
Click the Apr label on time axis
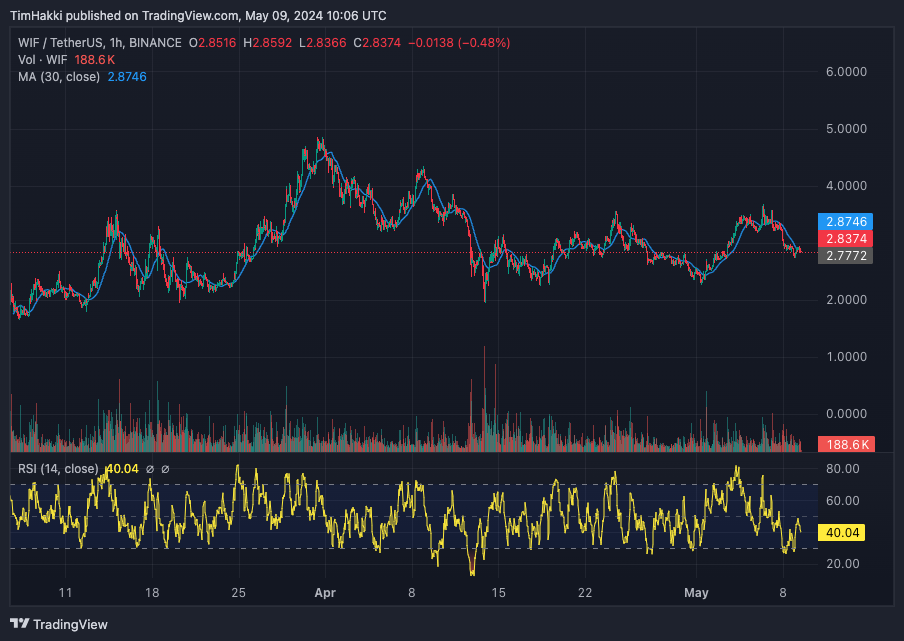click(325, 593)
